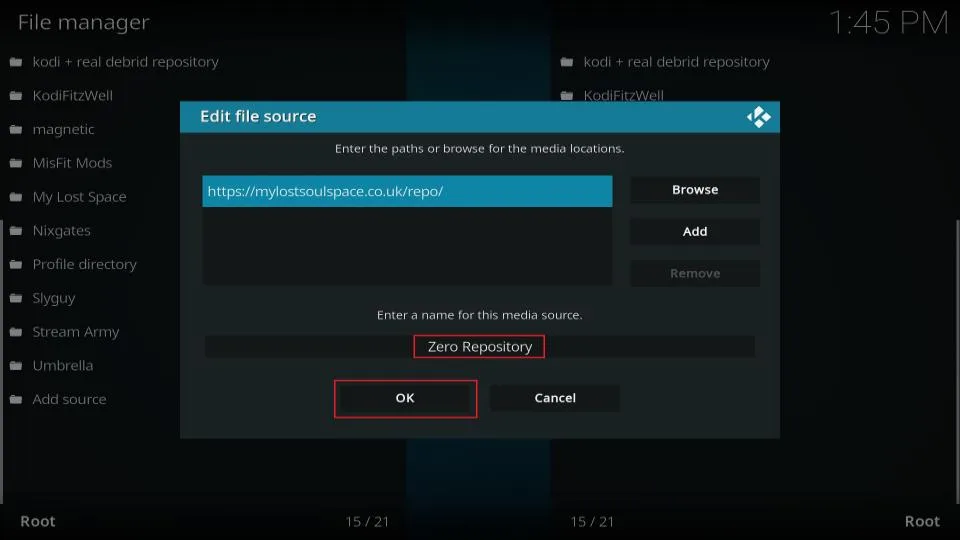Click folder icon next to MisFit Mods
The height and width of the screenshot is (540, 960).
tap(16, 163)
